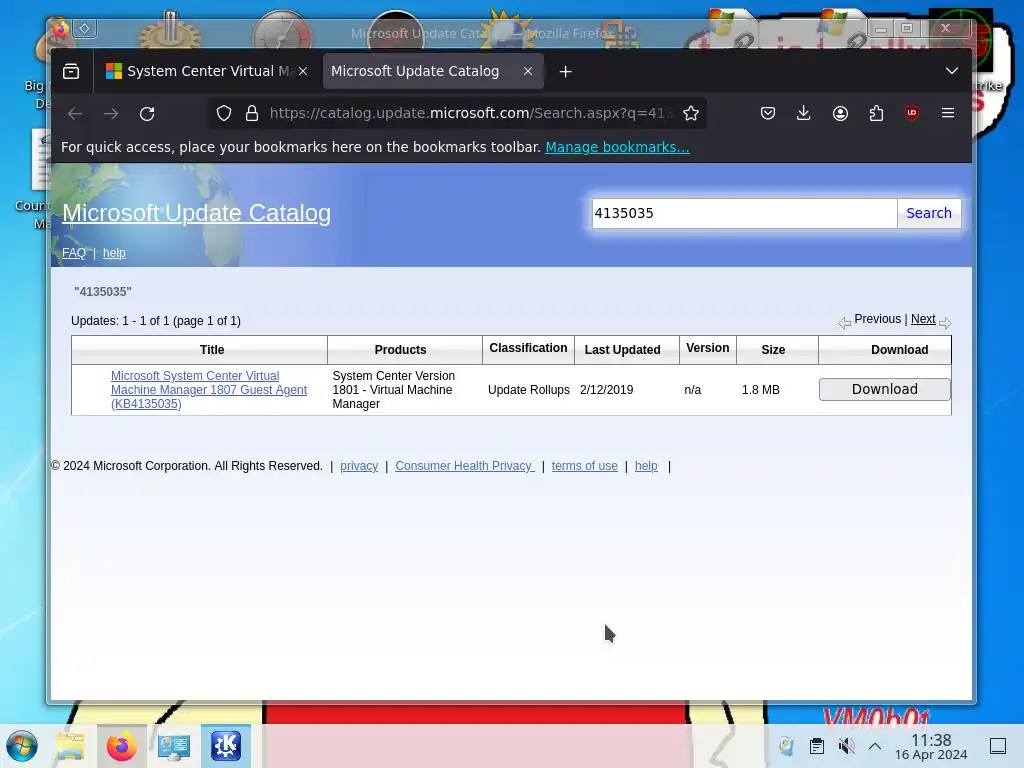1024x768 pixels.
Task: Show site security padlock info
Action: (x=251, y=114)
